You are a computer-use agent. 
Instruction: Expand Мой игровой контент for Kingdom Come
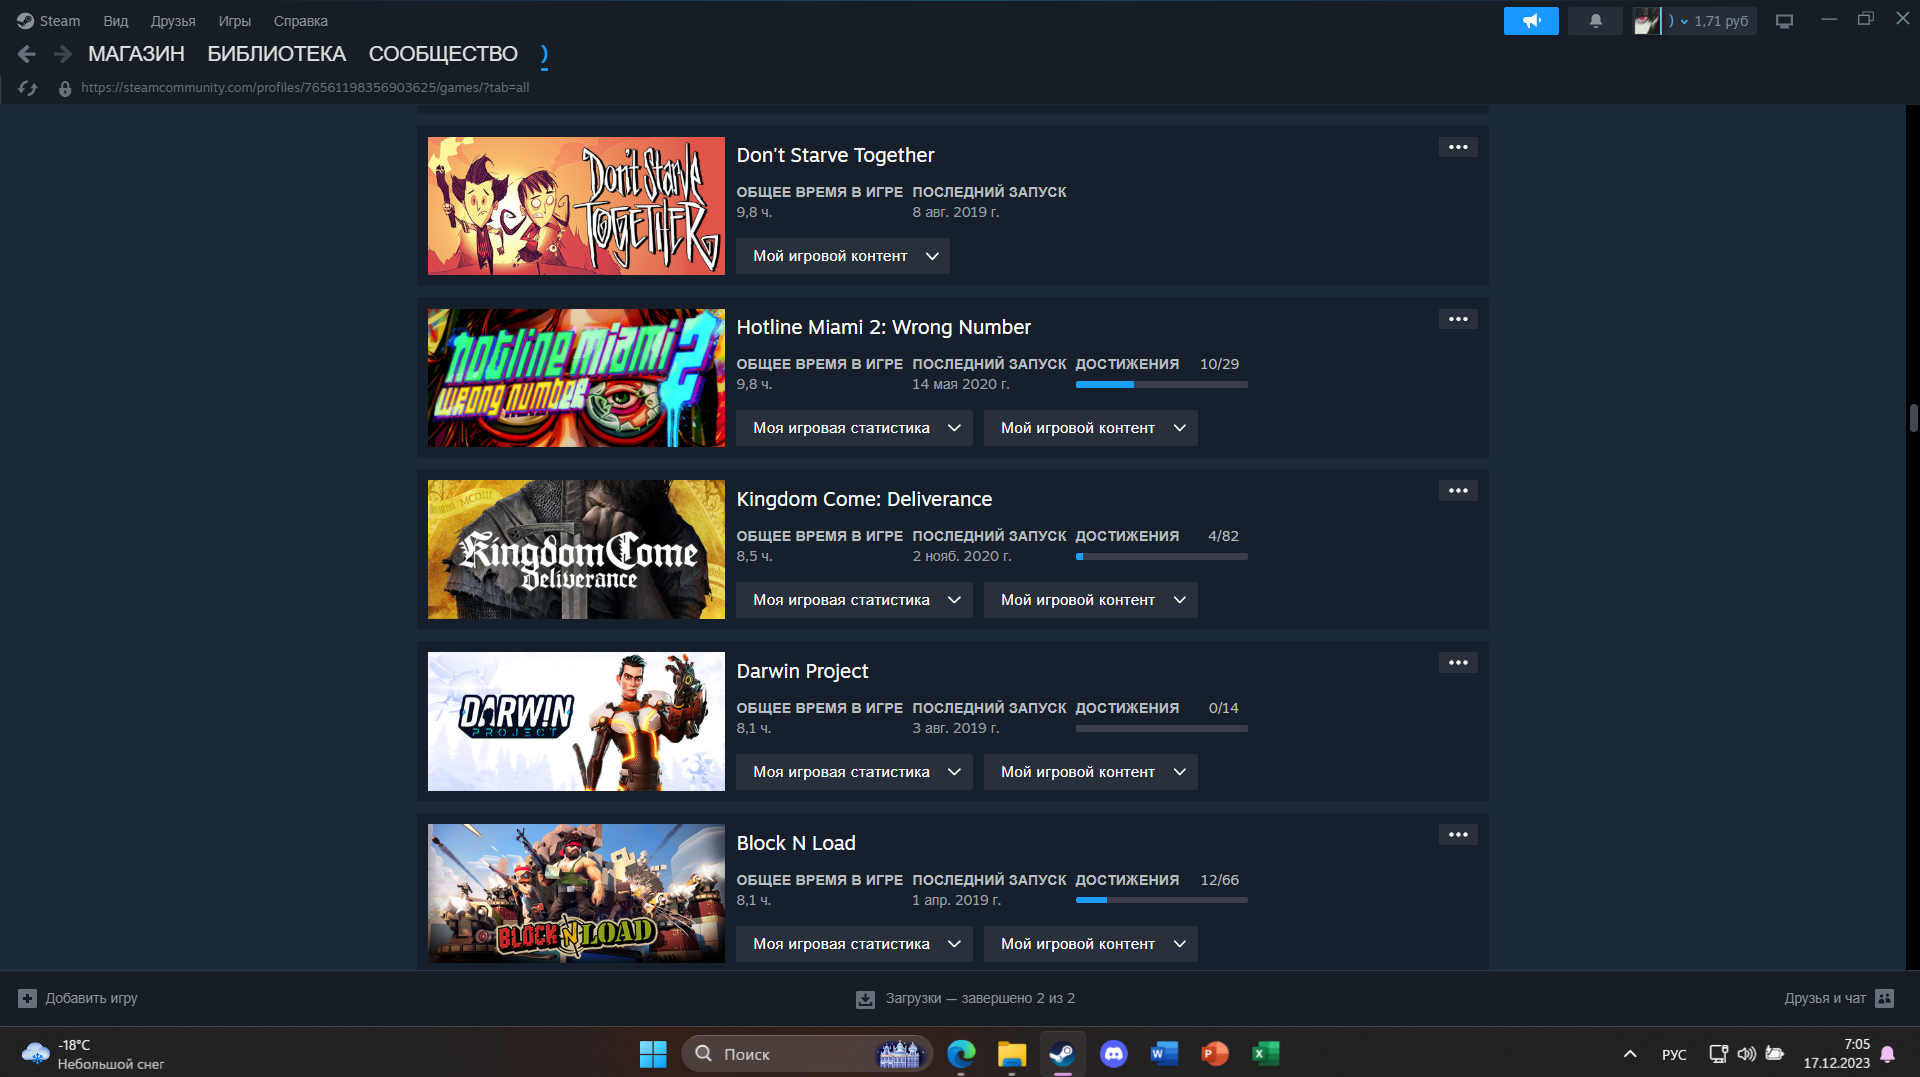click(x=1091, y=600)
